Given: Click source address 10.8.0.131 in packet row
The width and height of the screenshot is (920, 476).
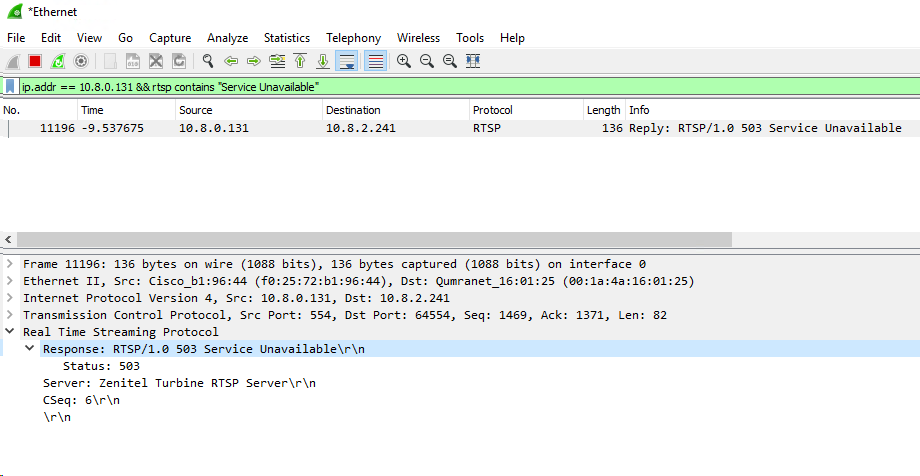Looking at the screenshot, I should pyautogui.click(x=214, y=128).
